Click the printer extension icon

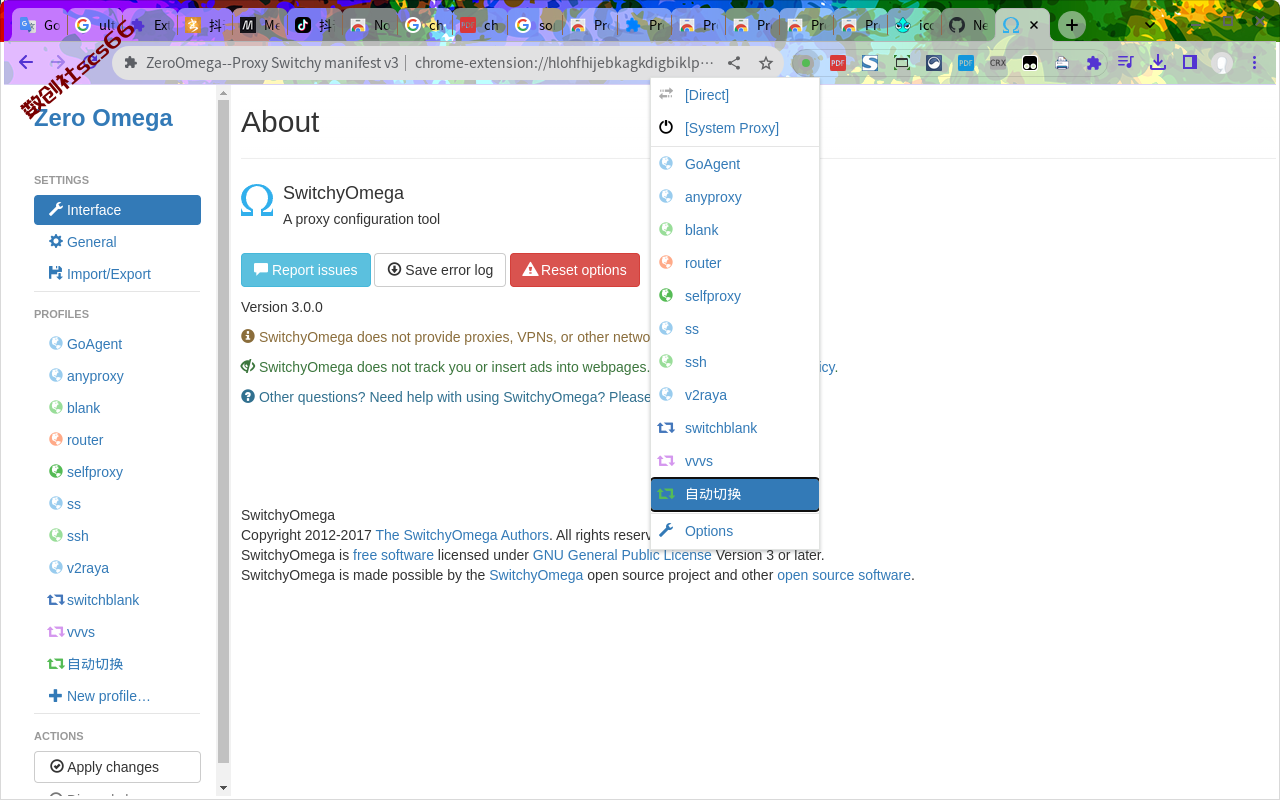point(1062,63)
